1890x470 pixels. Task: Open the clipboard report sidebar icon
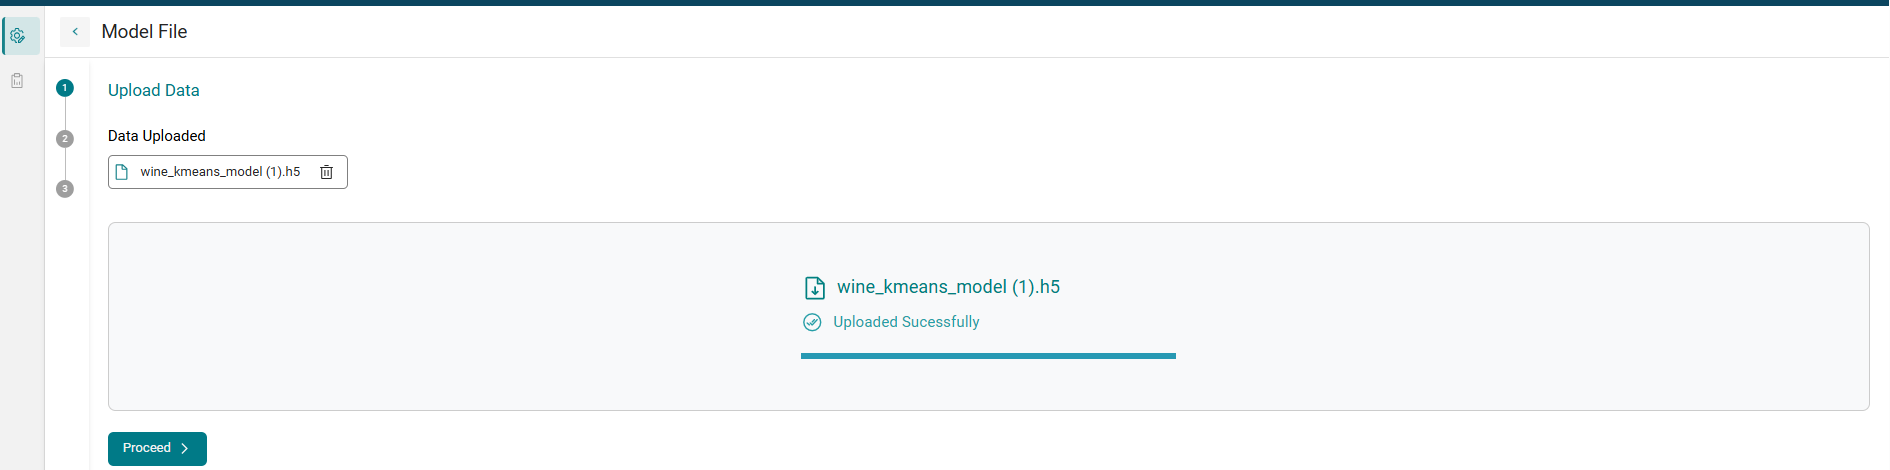click(17, 81)
